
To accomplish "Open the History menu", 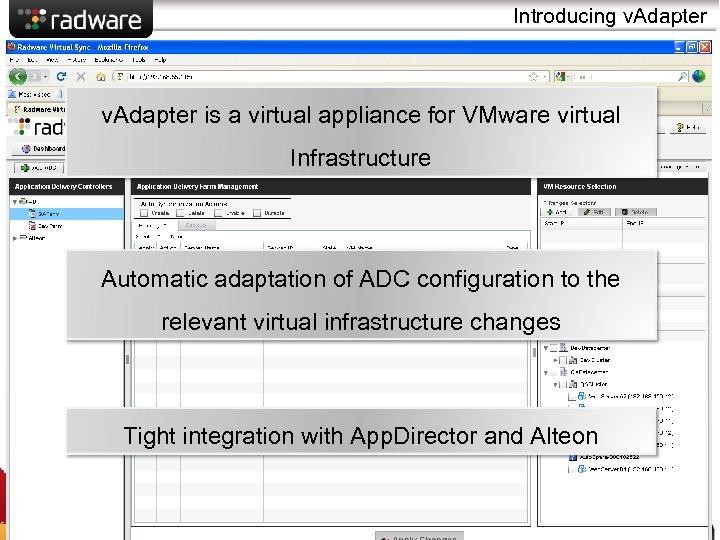I will click(76, 60).
